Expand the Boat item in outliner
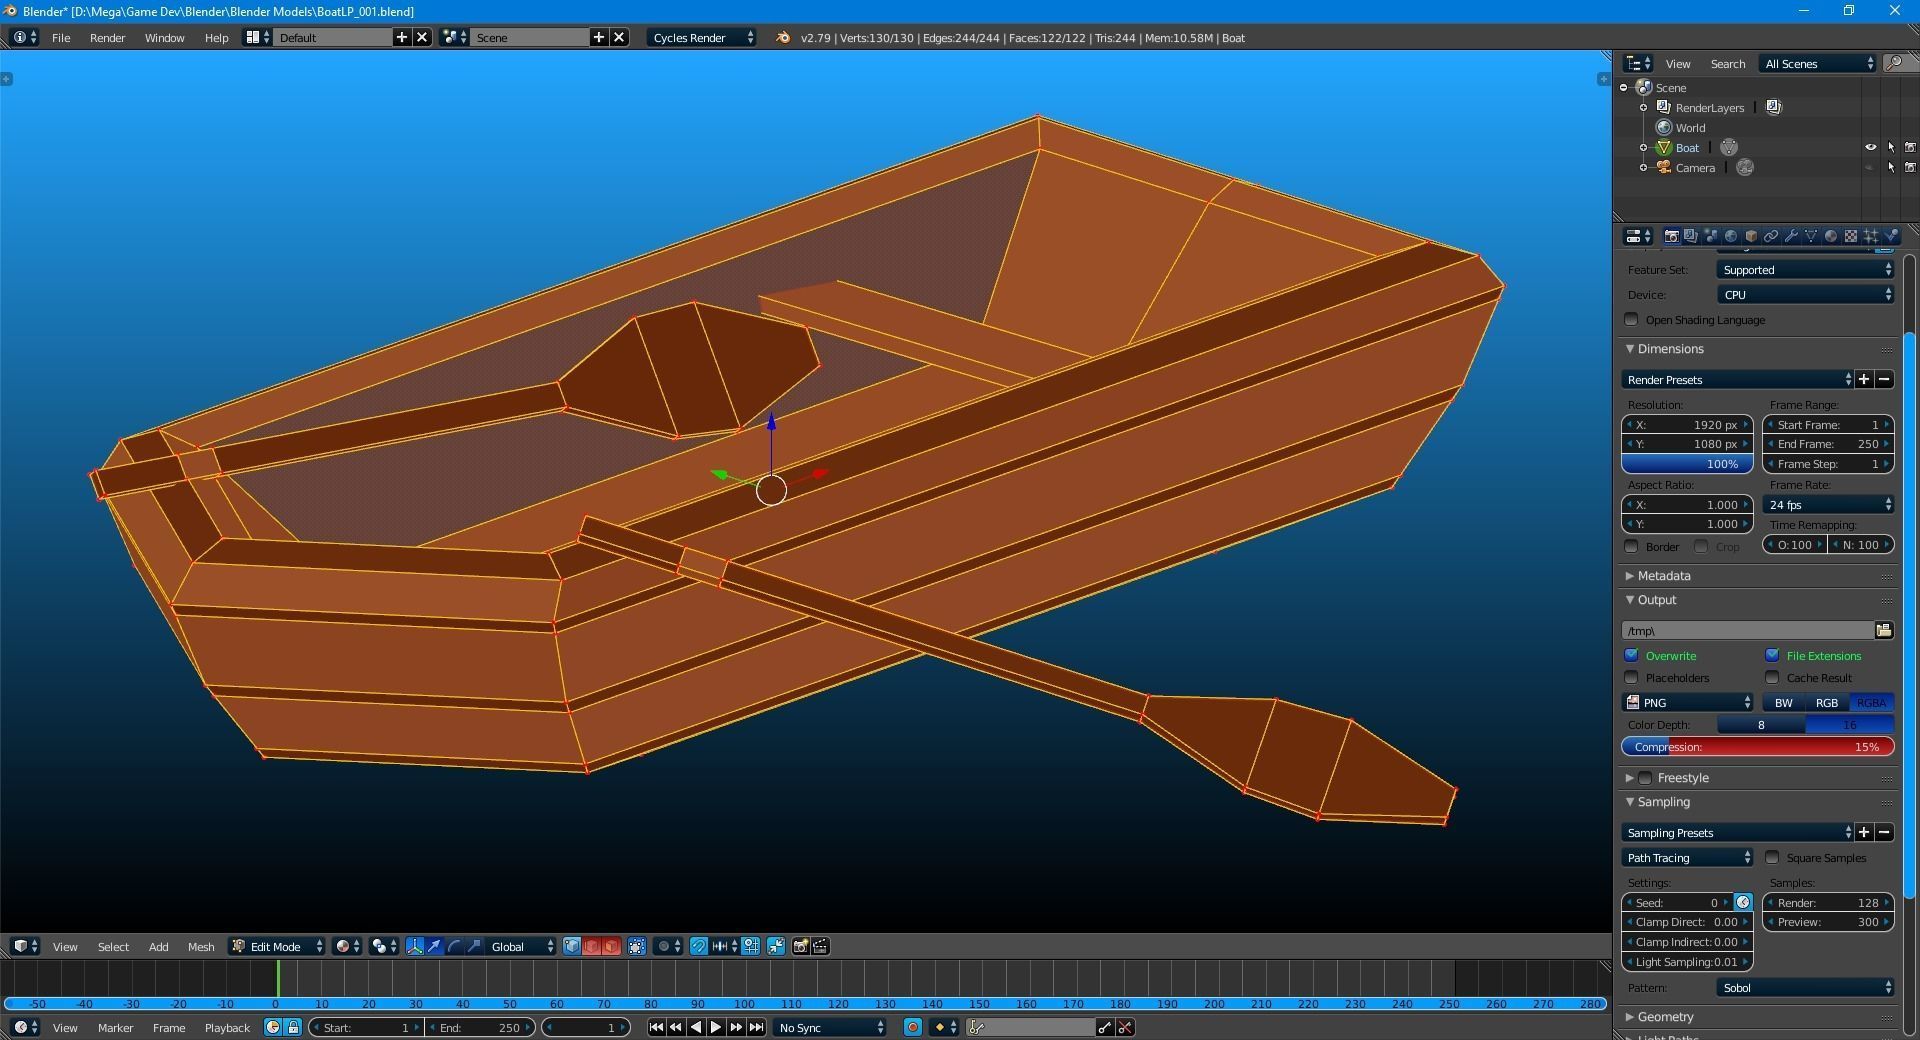Screen dimensions: 1920x1040 click(x=1644, y=147)
